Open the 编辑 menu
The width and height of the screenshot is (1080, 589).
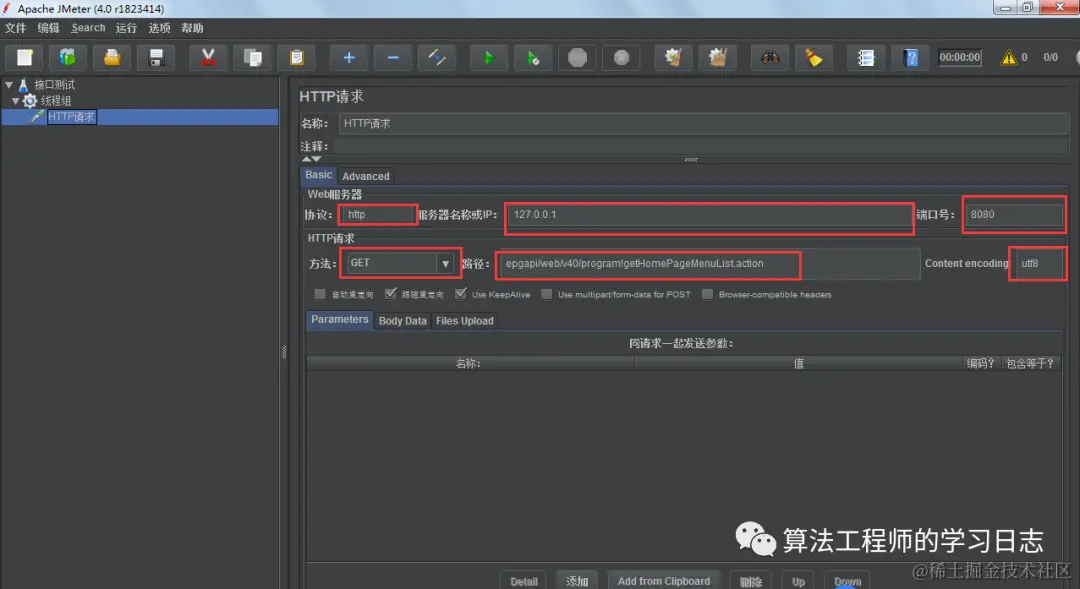click(x=48, y=28)
